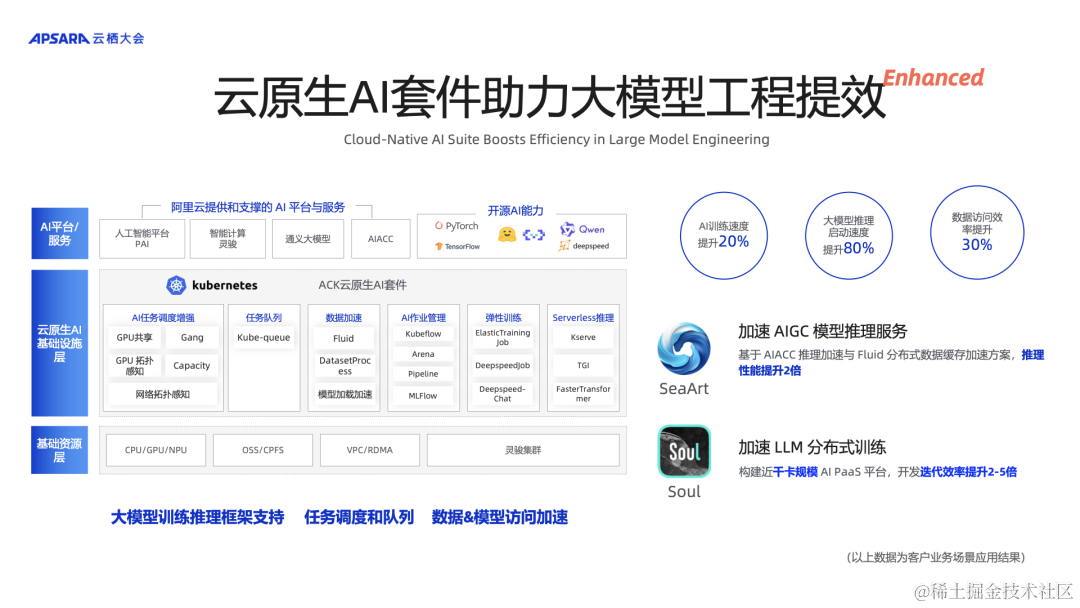Click the Kubeflow cell
The height and width of the screenshot is (608, 1080).
tap(423, 334)
